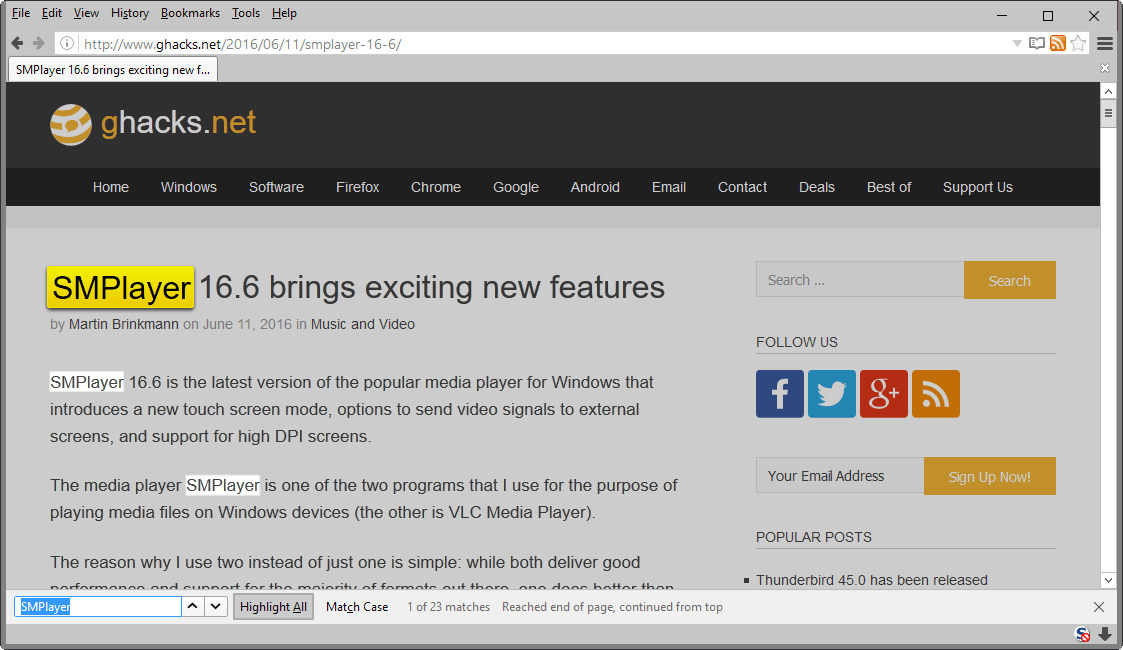The height and width of the screenshot is (650, 1123).
Task: Click page scrollbar down arrow
Action: coord(1108,580)
